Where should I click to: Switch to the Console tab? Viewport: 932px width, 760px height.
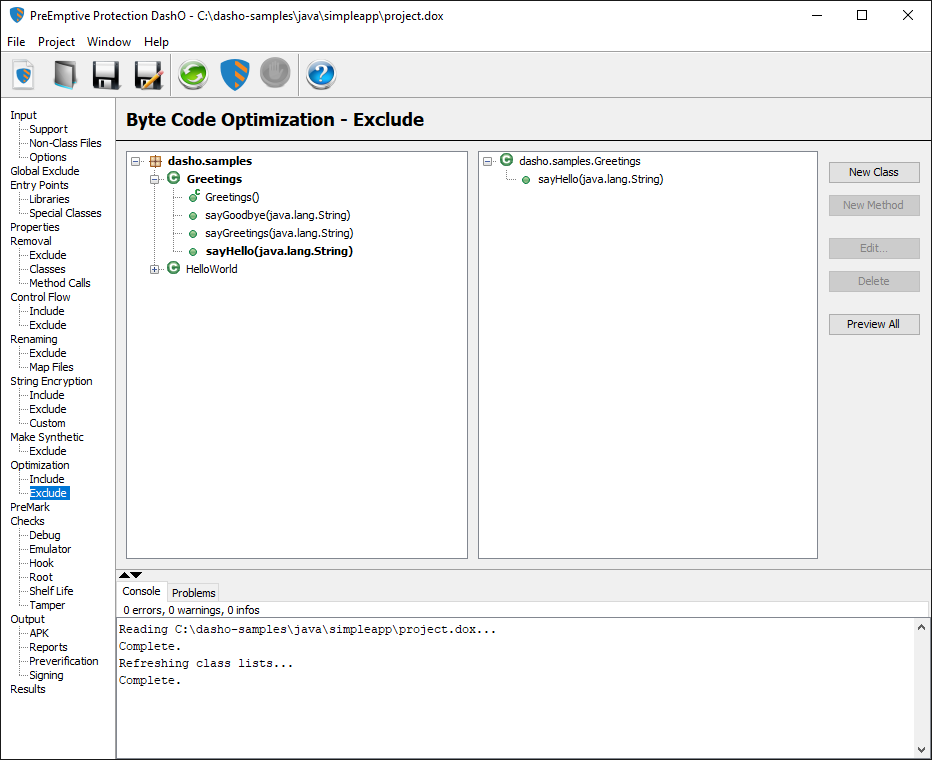point(141,591)
